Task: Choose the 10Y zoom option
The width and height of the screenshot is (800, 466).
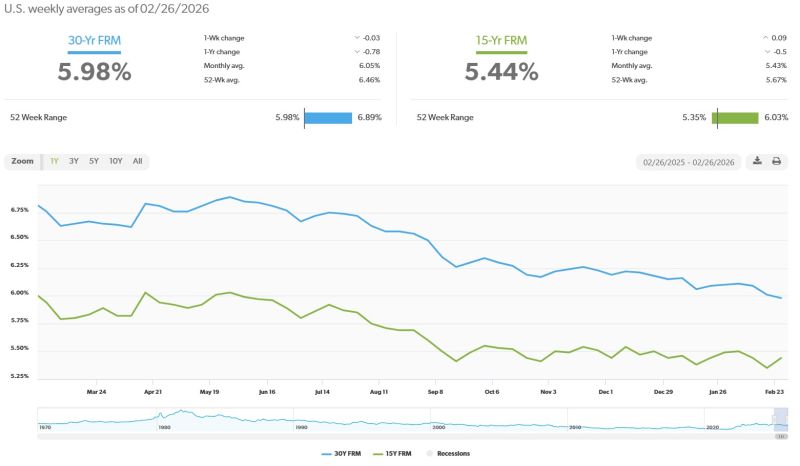Action: [x=116, y=161]
